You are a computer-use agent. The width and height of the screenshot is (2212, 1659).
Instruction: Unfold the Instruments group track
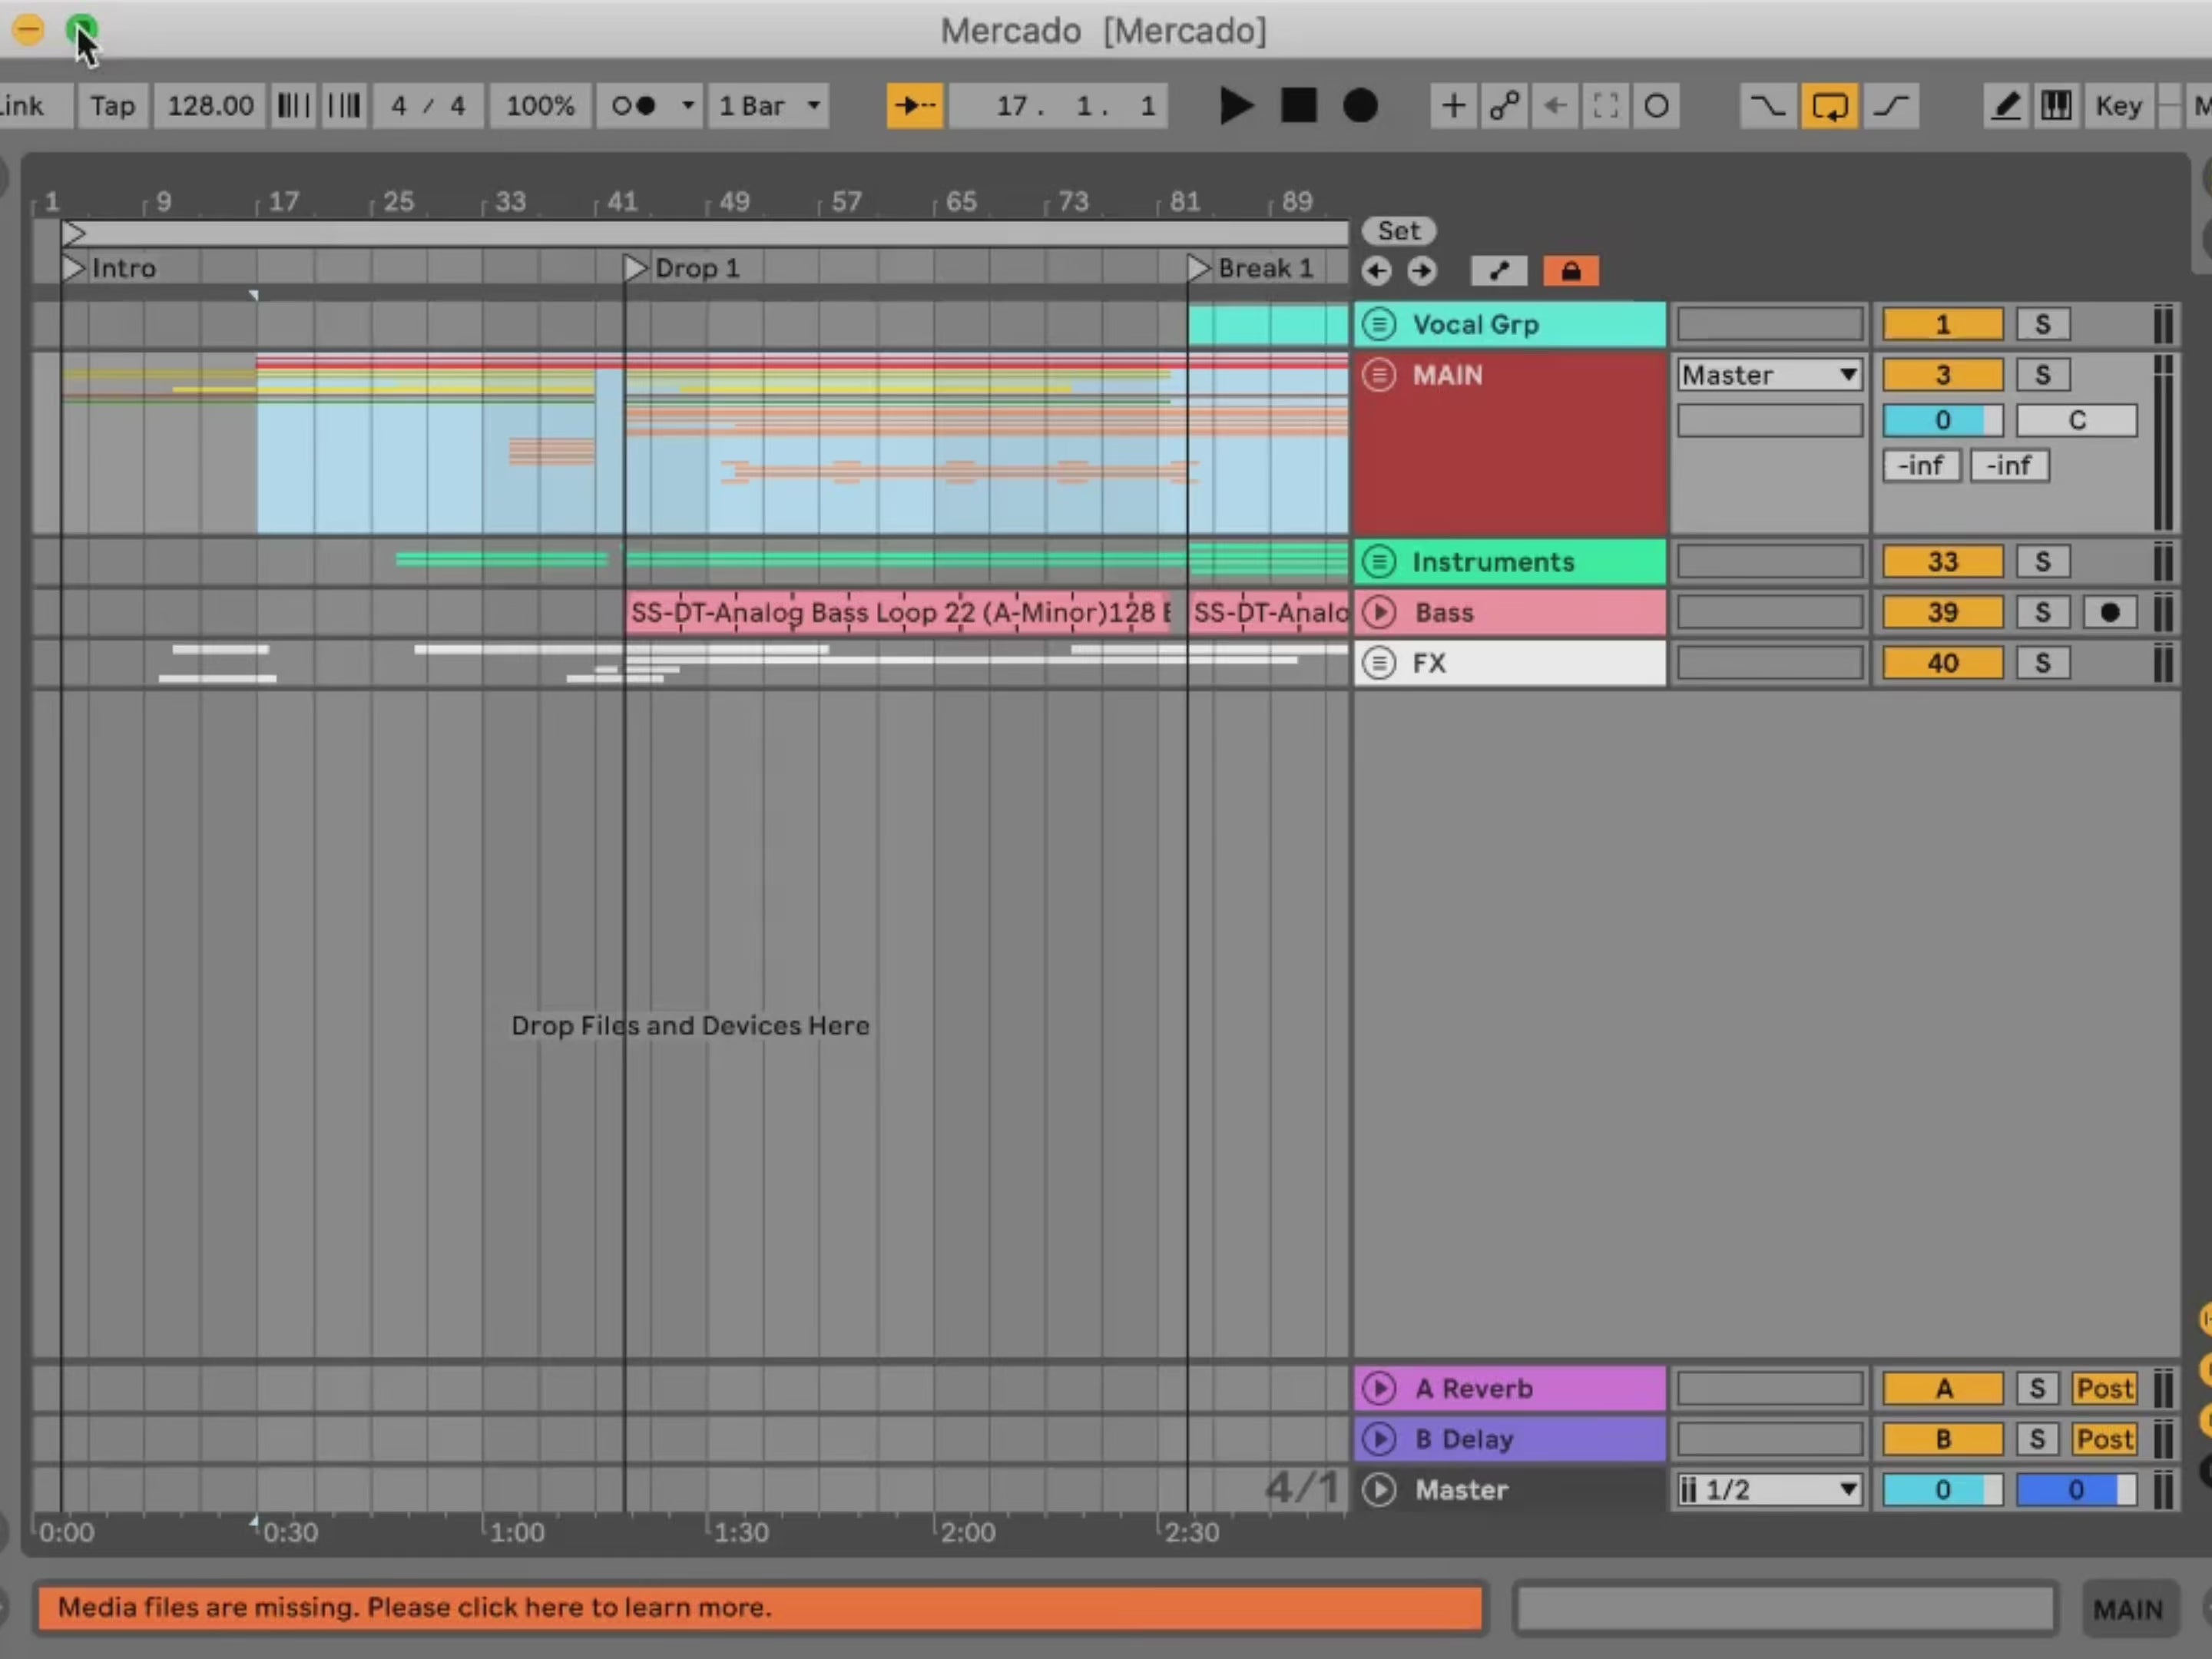1379,562
